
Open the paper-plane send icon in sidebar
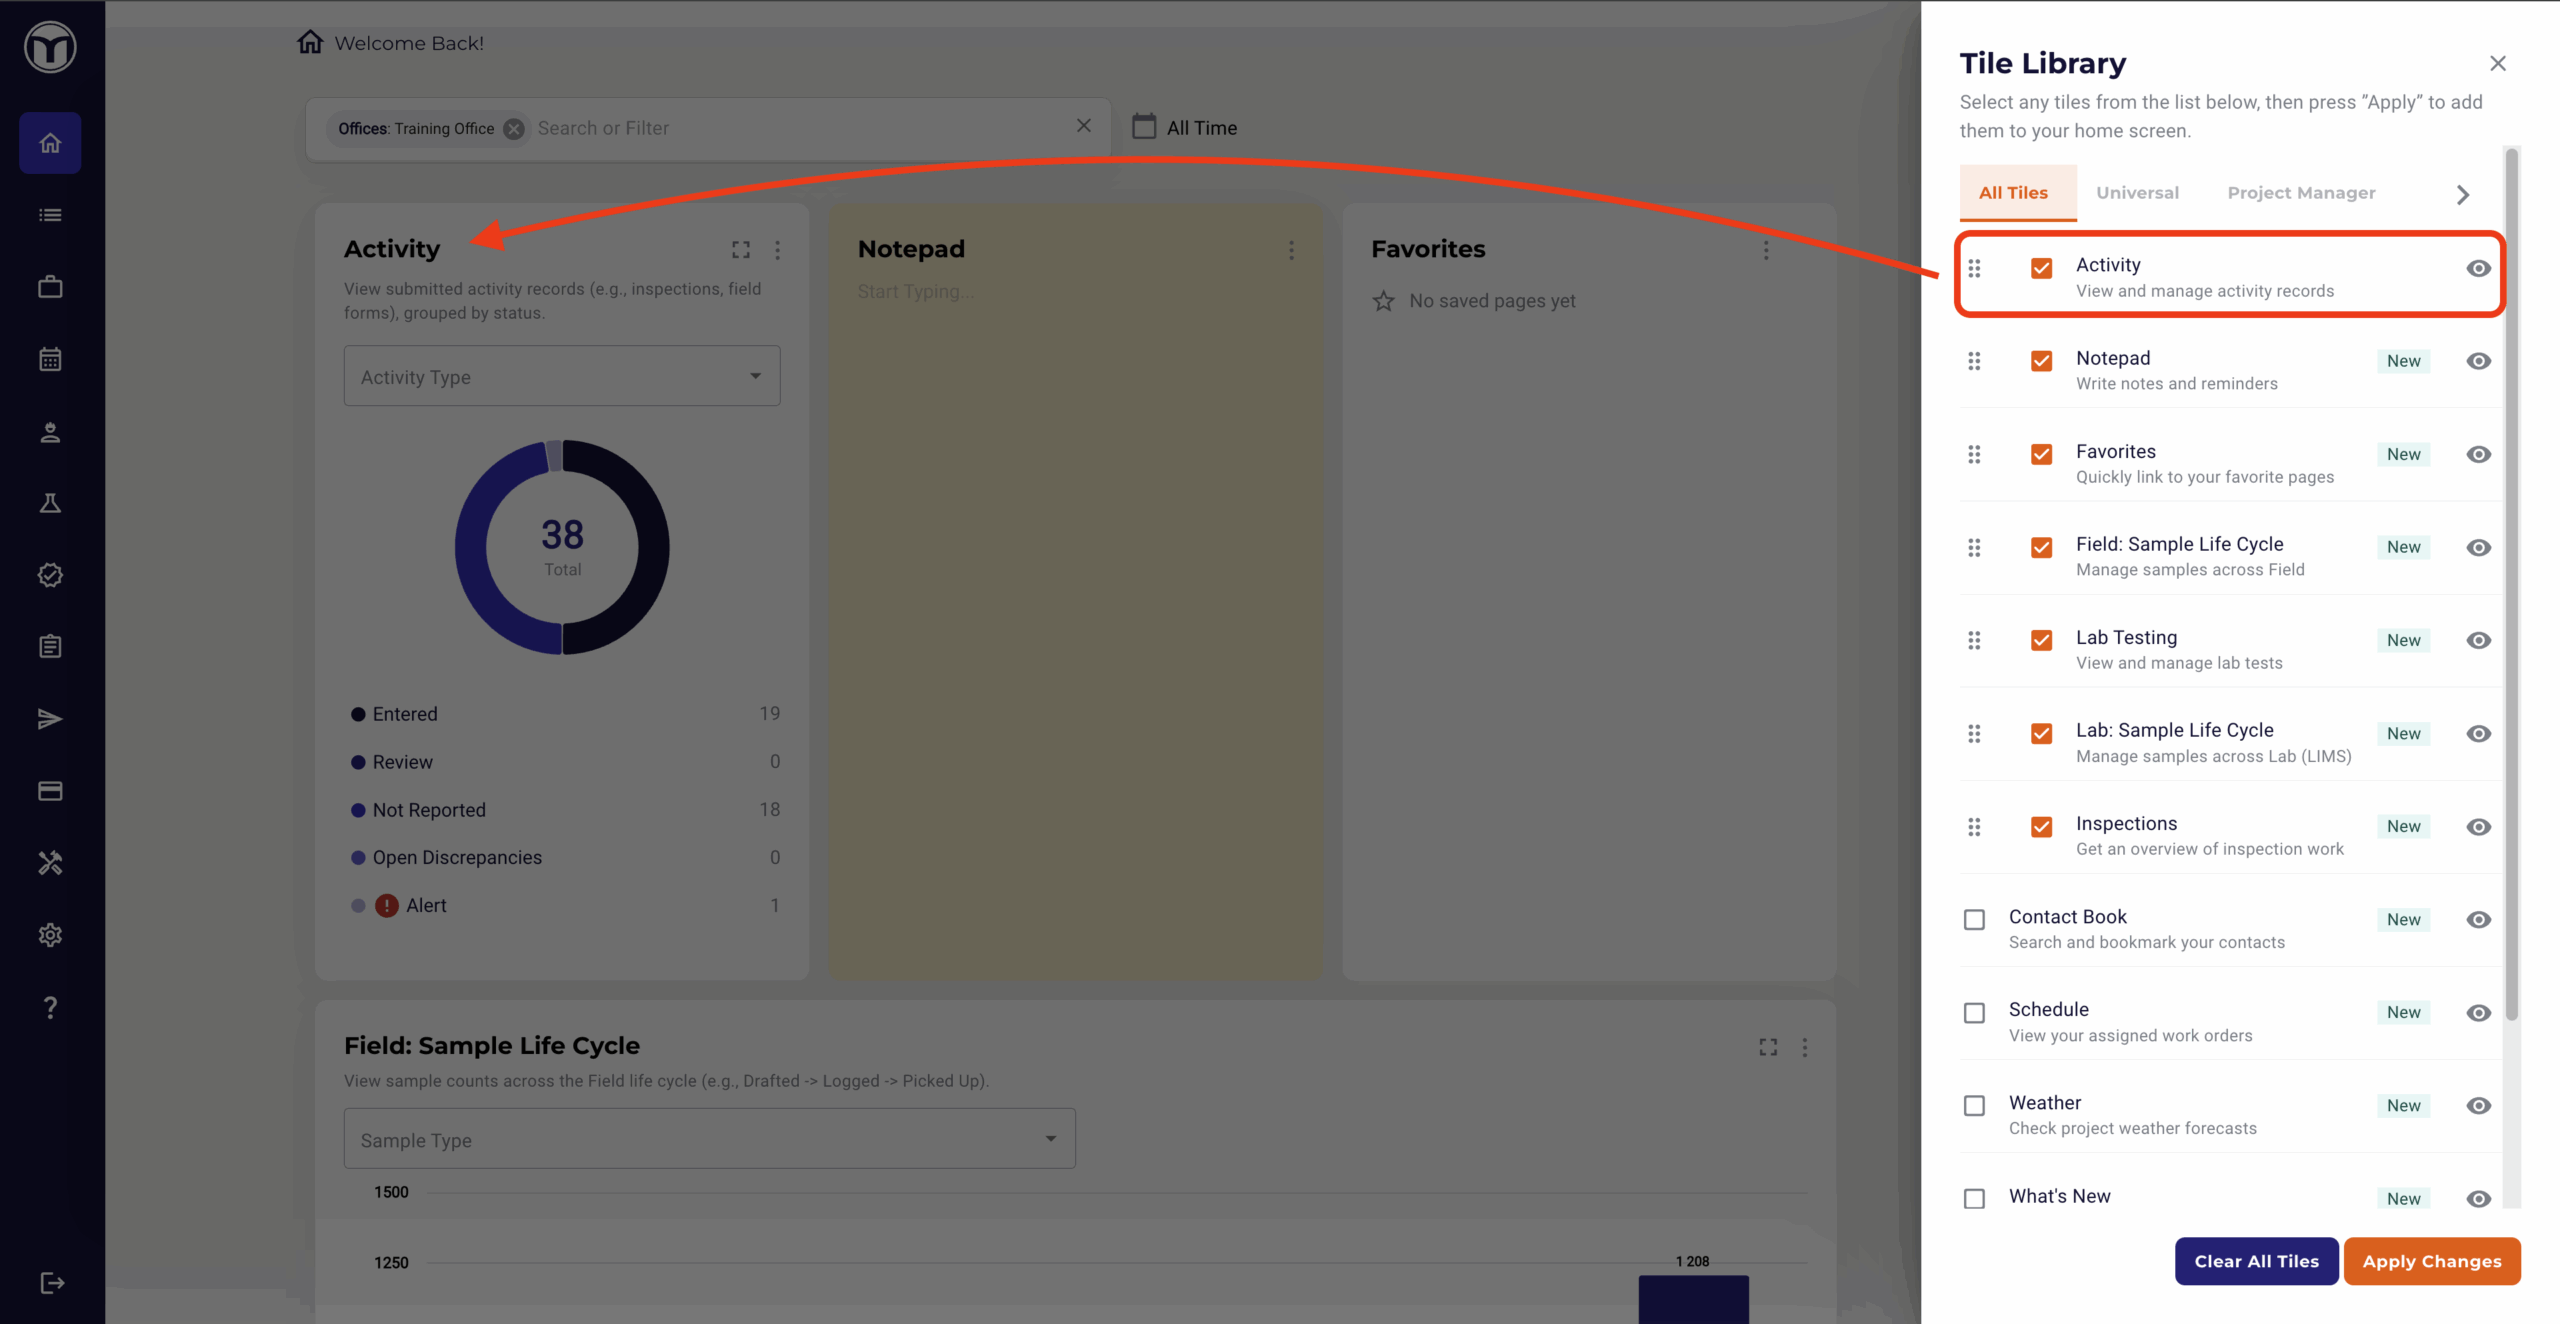click(50, 719)
